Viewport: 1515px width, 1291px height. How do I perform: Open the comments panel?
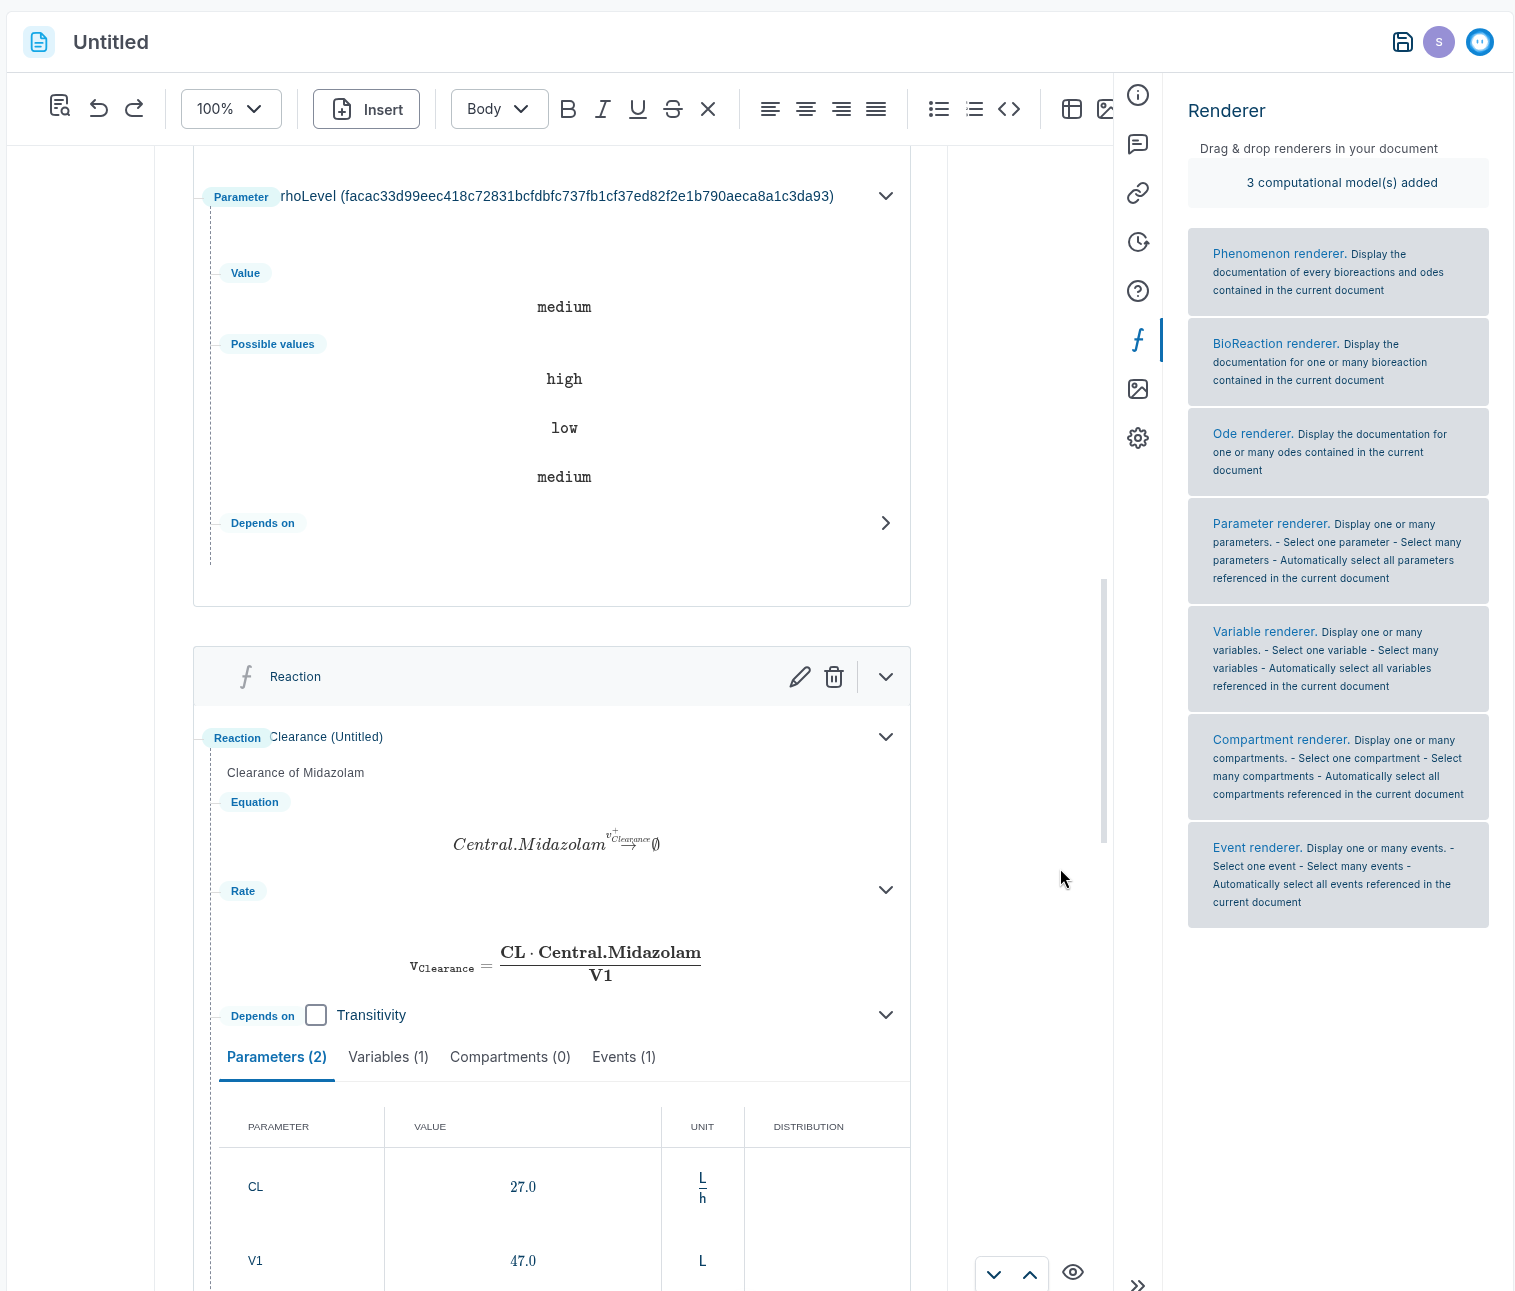click(x=1138, y=144)
